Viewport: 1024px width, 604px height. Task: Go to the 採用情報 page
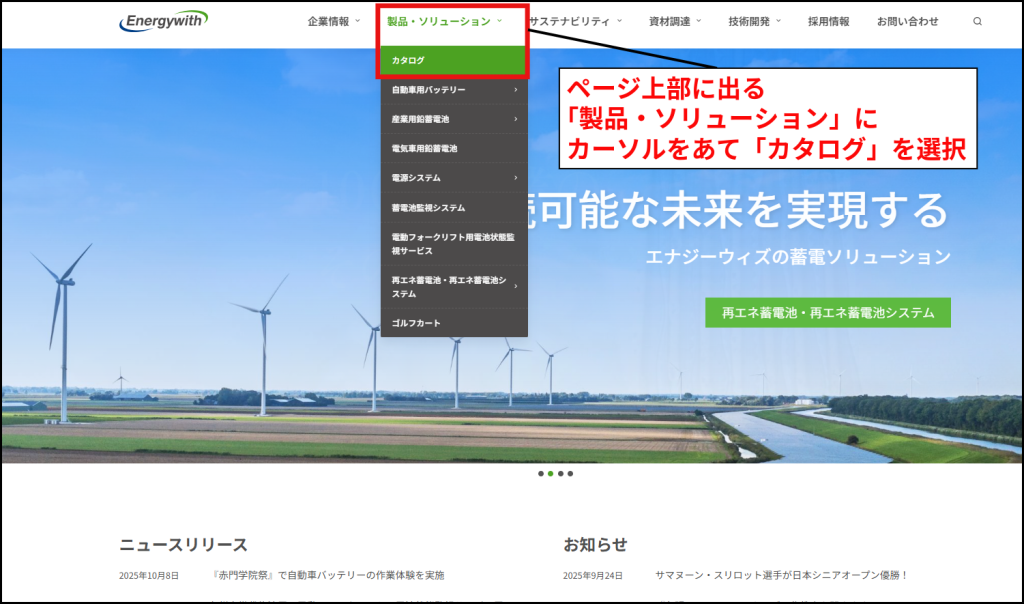828,21
